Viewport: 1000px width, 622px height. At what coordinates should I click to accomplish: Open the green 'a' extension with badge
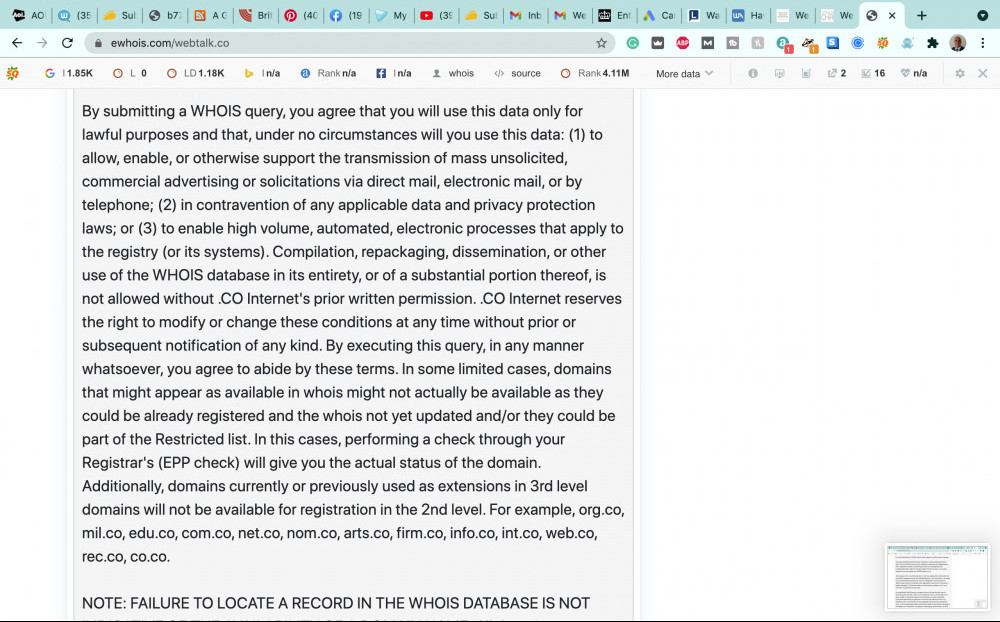(783, 43)
